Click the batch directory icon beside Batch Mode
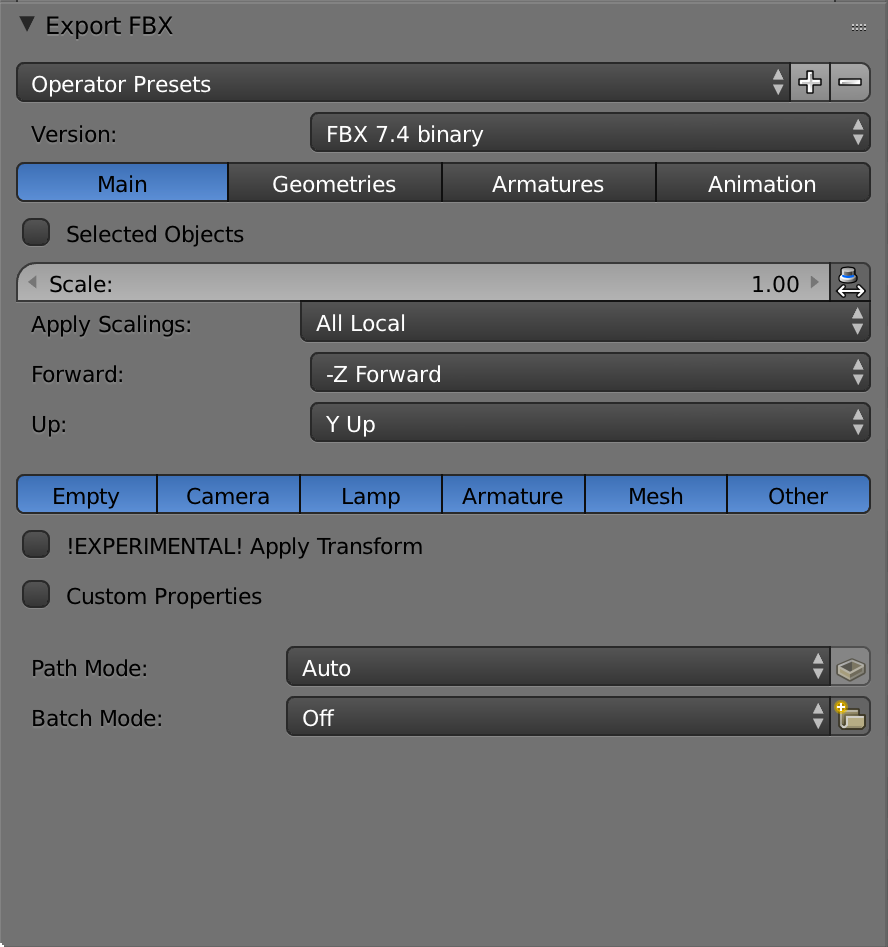This screenshot has width=888, height=947. pyautogui.click(x=851, y=716)
